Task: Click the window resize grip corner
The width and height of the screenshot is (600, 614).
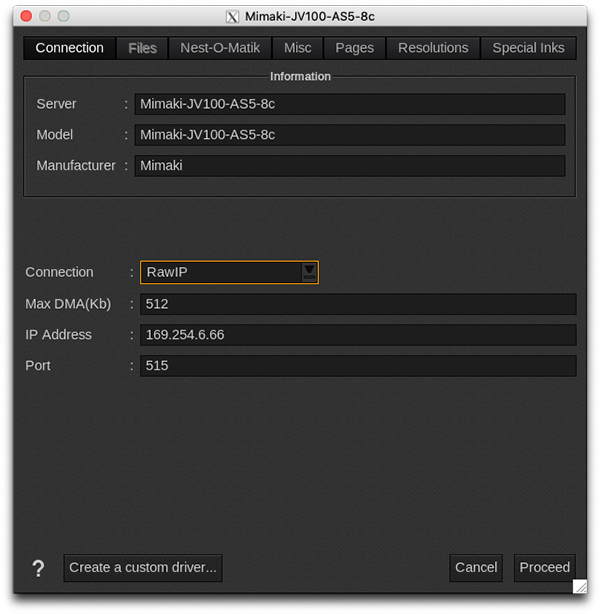Action: pos(580,587)
